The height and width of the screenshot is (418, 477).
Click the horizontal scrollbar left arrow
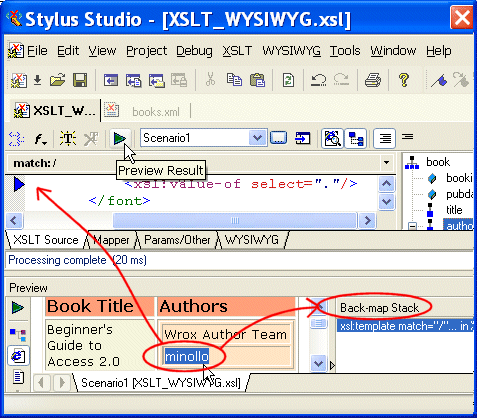[14, 220]
